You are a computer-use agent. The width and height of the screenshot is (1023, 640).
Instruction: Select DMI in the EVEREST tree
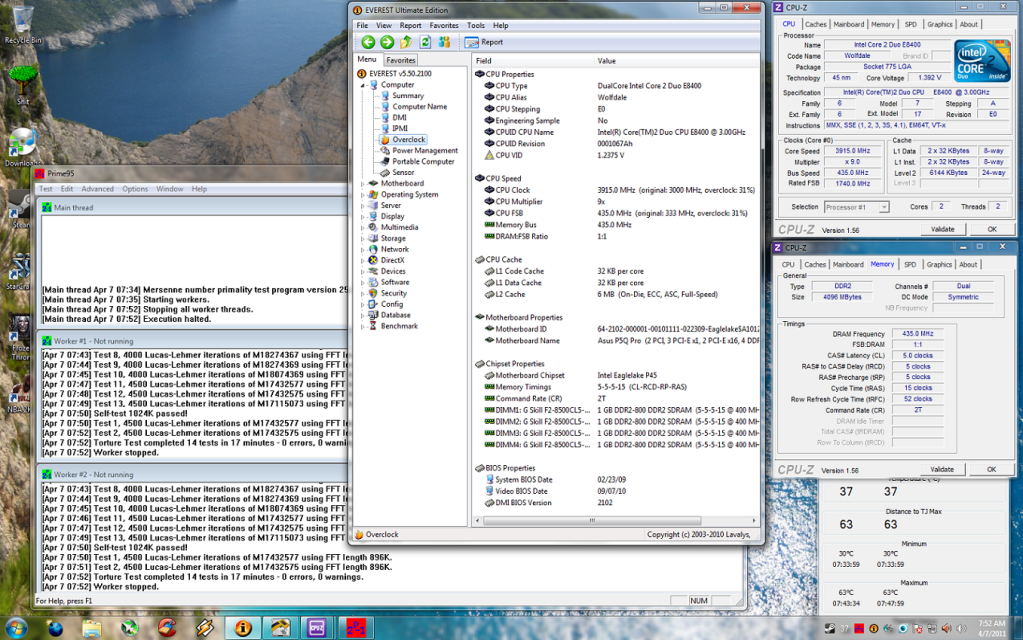[399, 118]
